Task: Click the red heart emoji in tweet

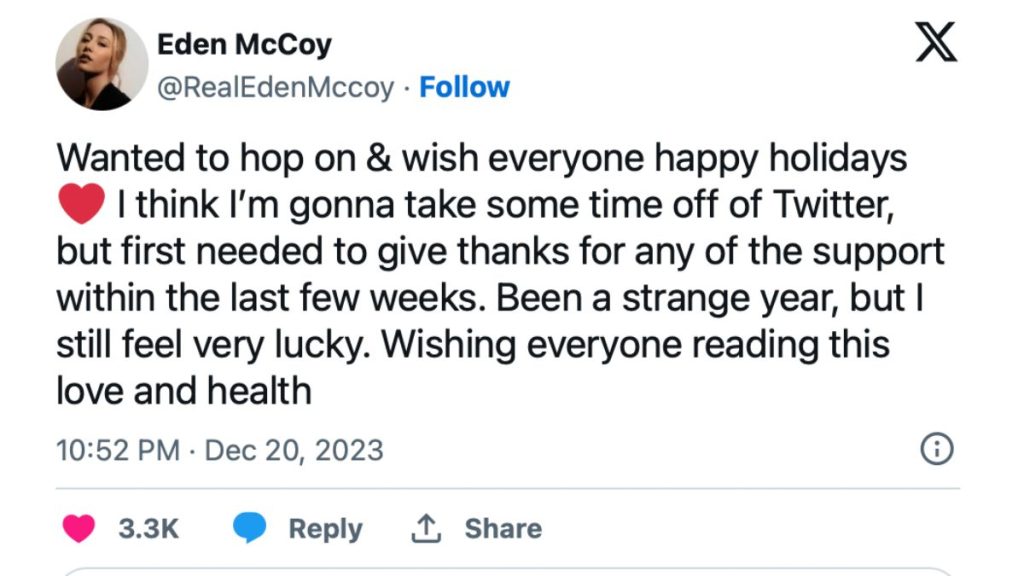Action: point(82,207)
